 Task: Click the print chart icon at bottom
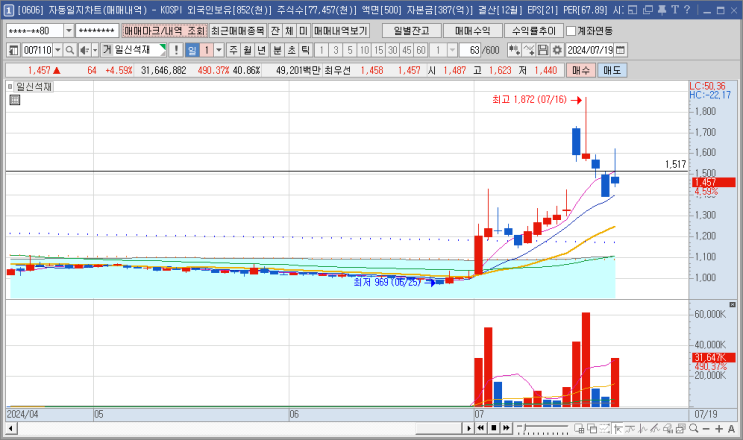(680, 429)
